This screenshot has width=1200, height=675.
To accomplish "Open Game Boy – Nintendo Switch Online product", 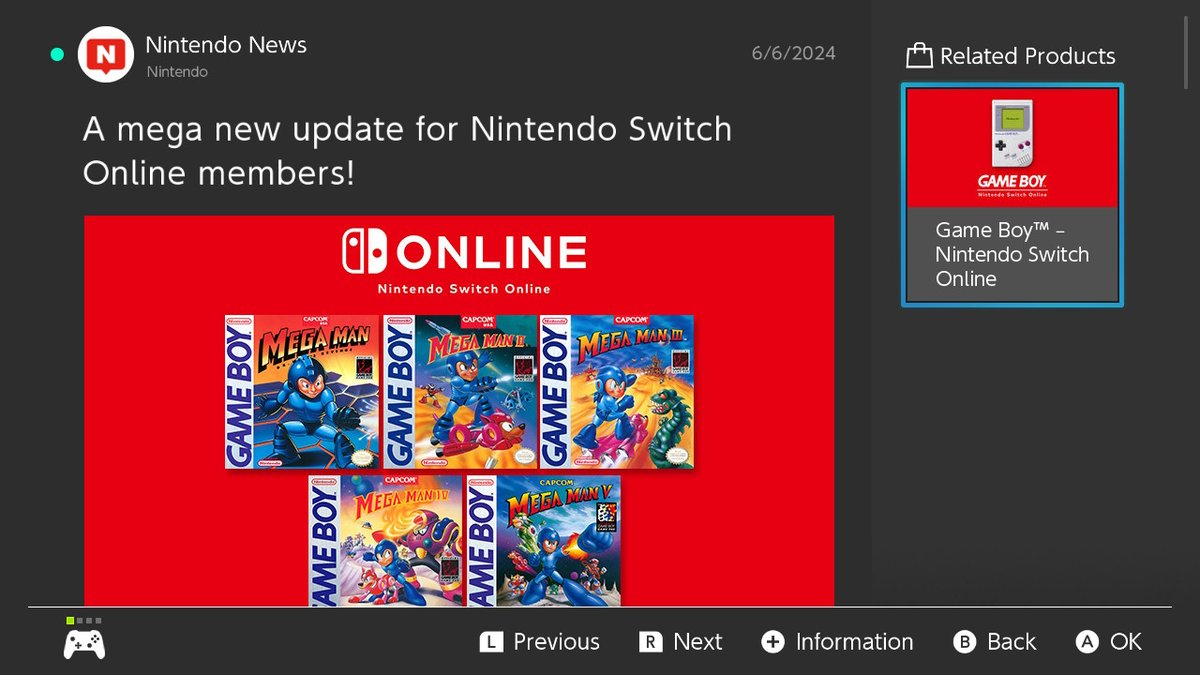I will [x=1012, y=195].
